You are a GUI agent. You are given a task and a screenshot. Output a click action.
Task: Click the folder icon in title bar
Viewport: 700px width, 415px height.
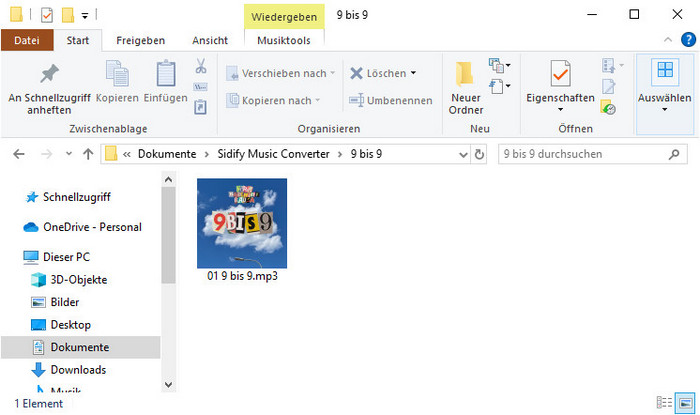point(16,15)
